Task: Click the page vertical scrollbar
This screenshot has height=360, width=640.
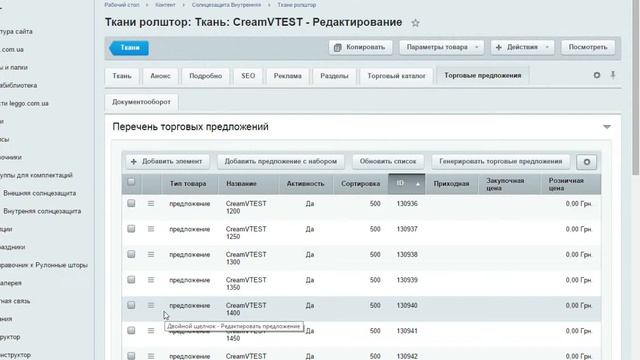Action: [636, 88]
